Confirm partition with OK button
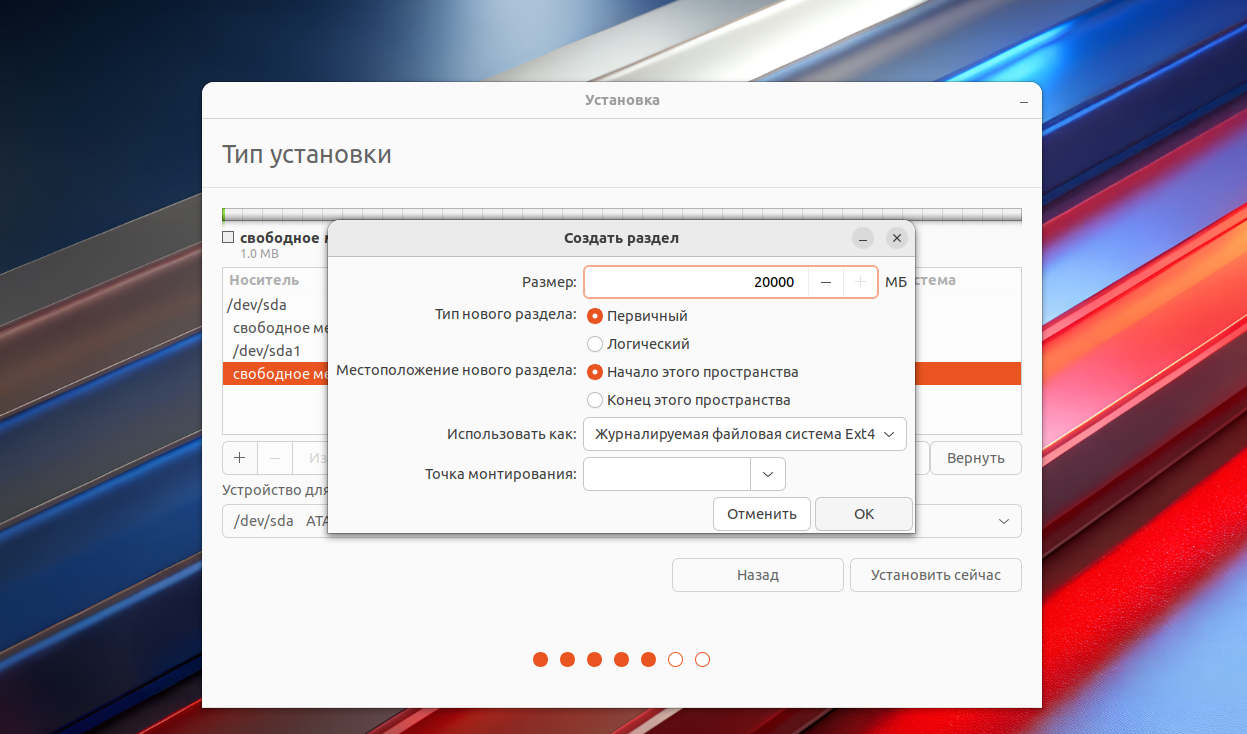Screen dimensions: 1247x734 864,514
